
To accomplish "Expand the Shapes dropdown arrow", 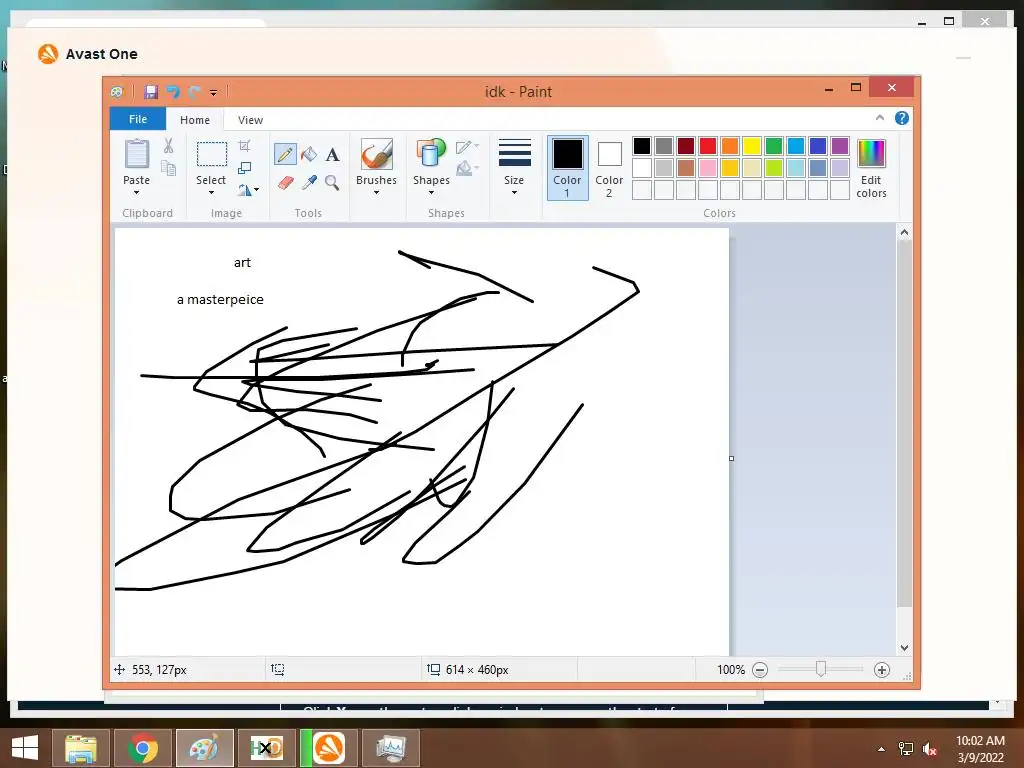I will [431, 193].
